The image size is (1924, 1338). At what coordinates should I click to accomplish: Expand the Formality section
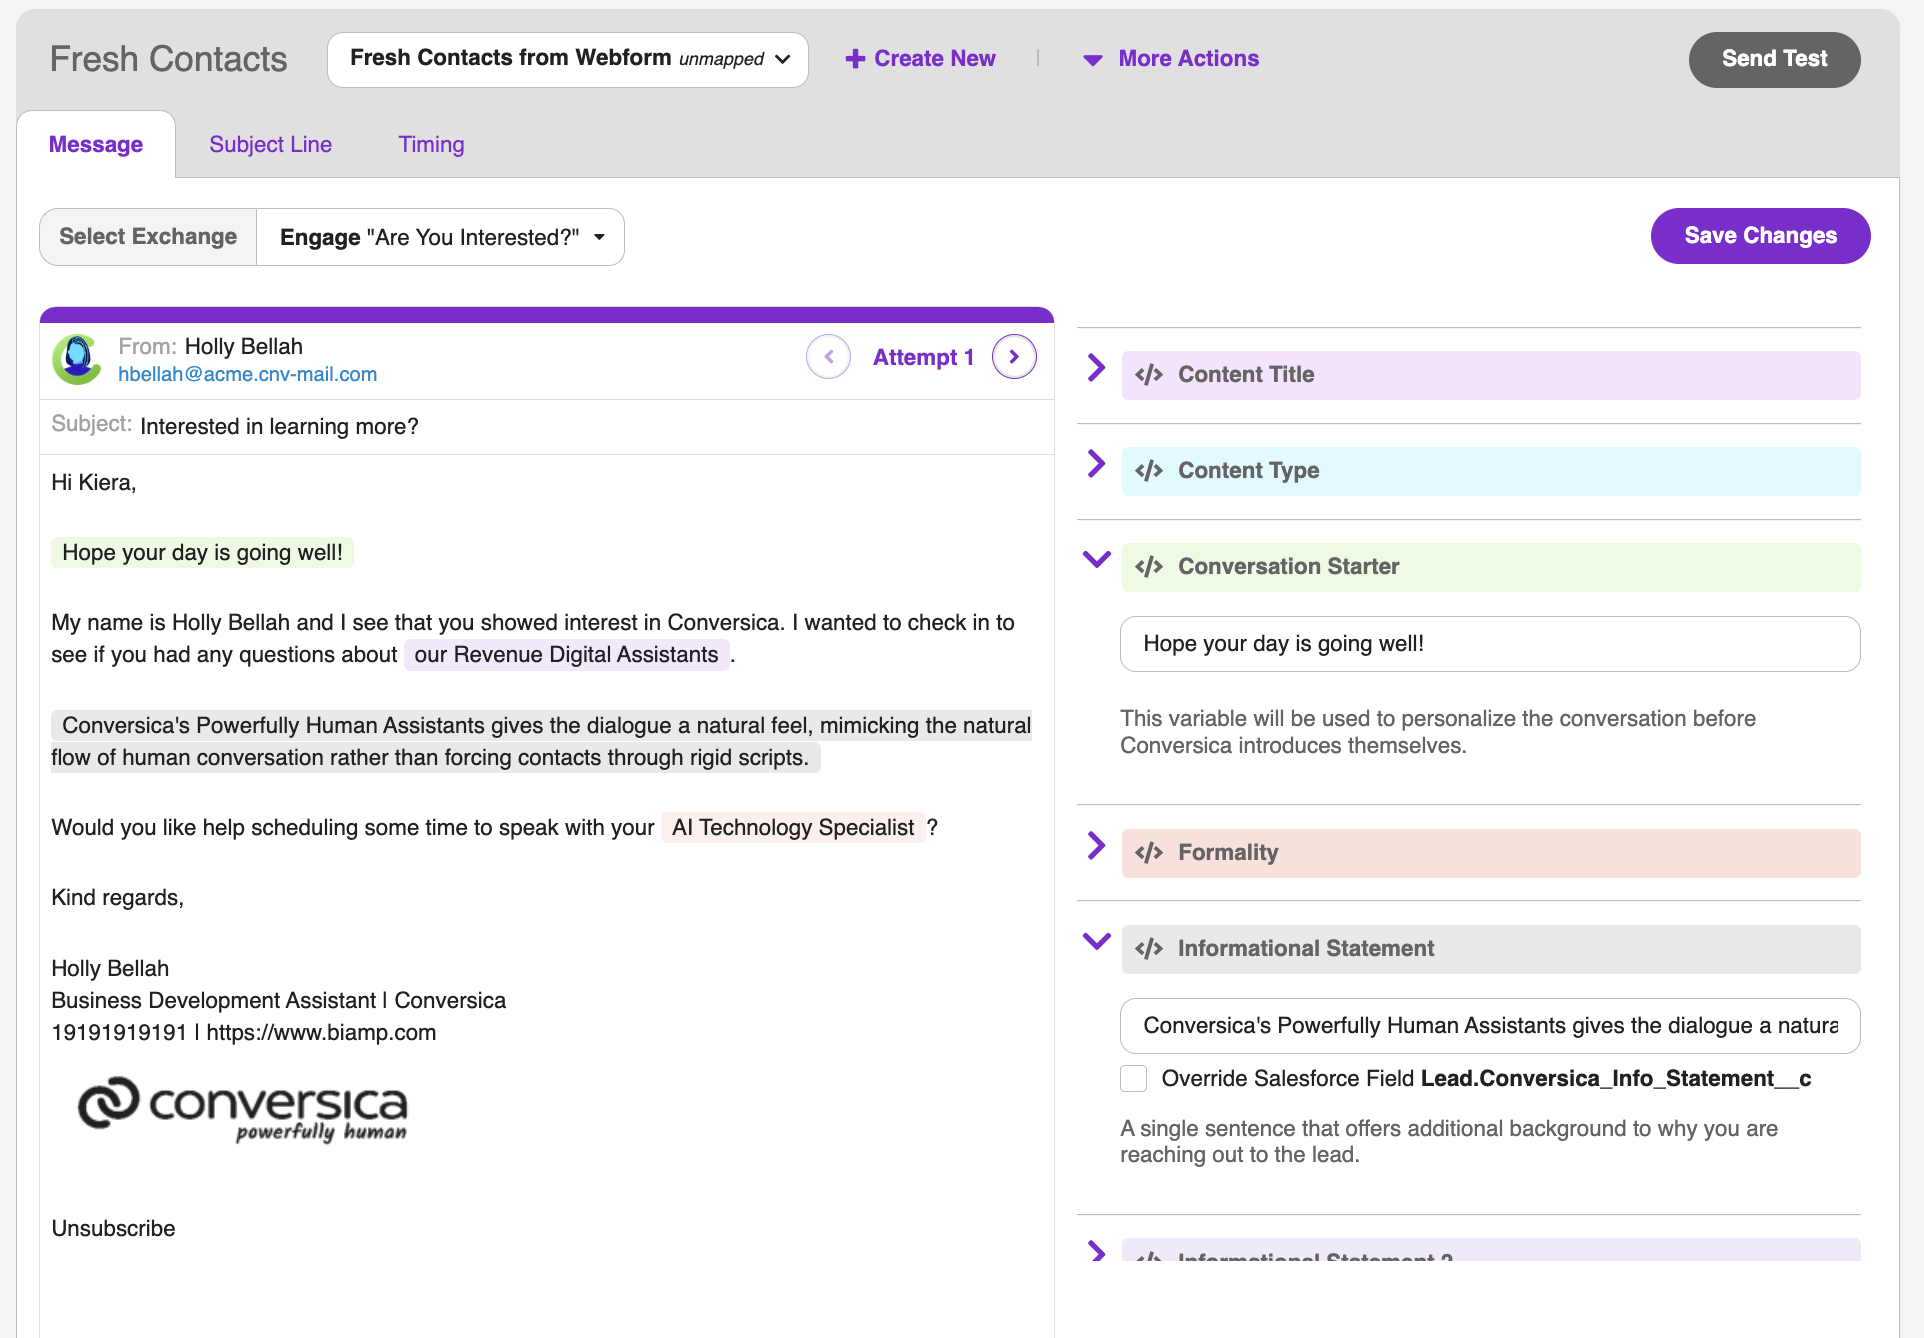(x=1095, y=846)
